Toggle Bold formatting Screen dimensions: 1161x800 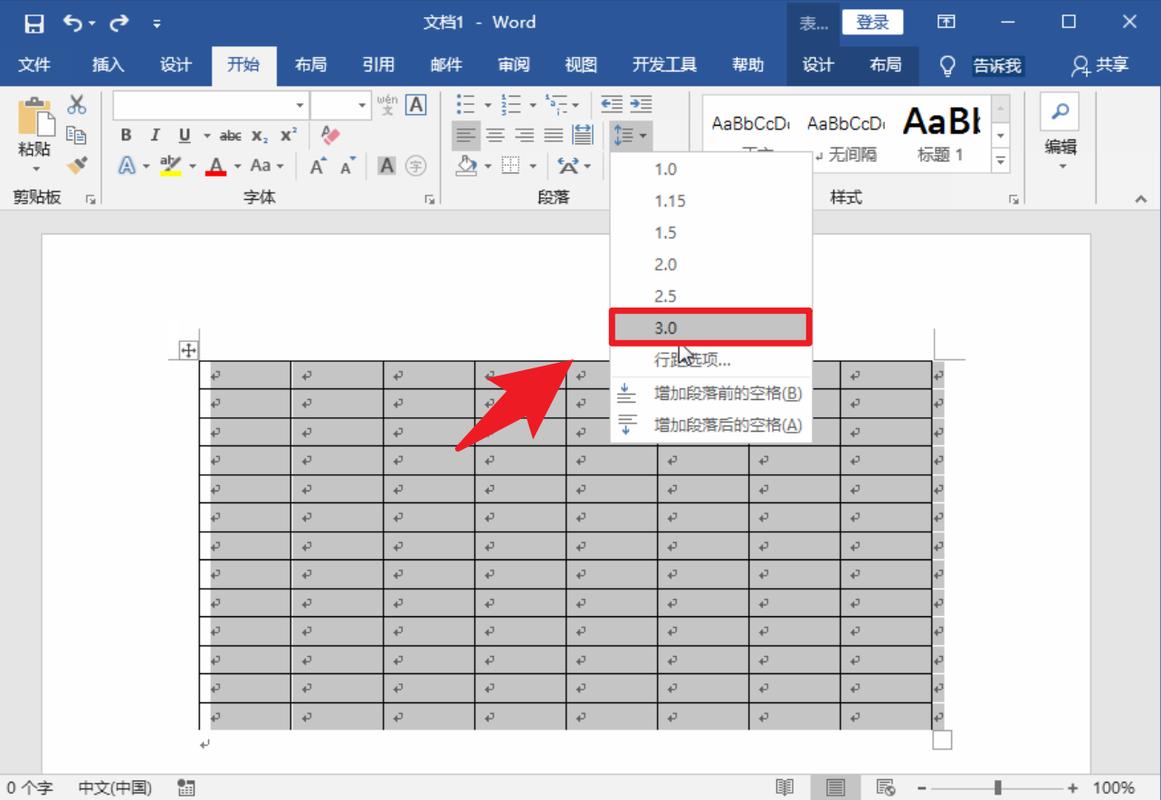pos(126,135)
